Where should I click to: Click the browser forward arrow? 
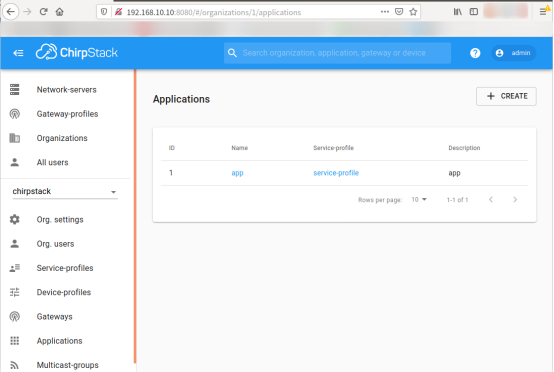[27, 12]
